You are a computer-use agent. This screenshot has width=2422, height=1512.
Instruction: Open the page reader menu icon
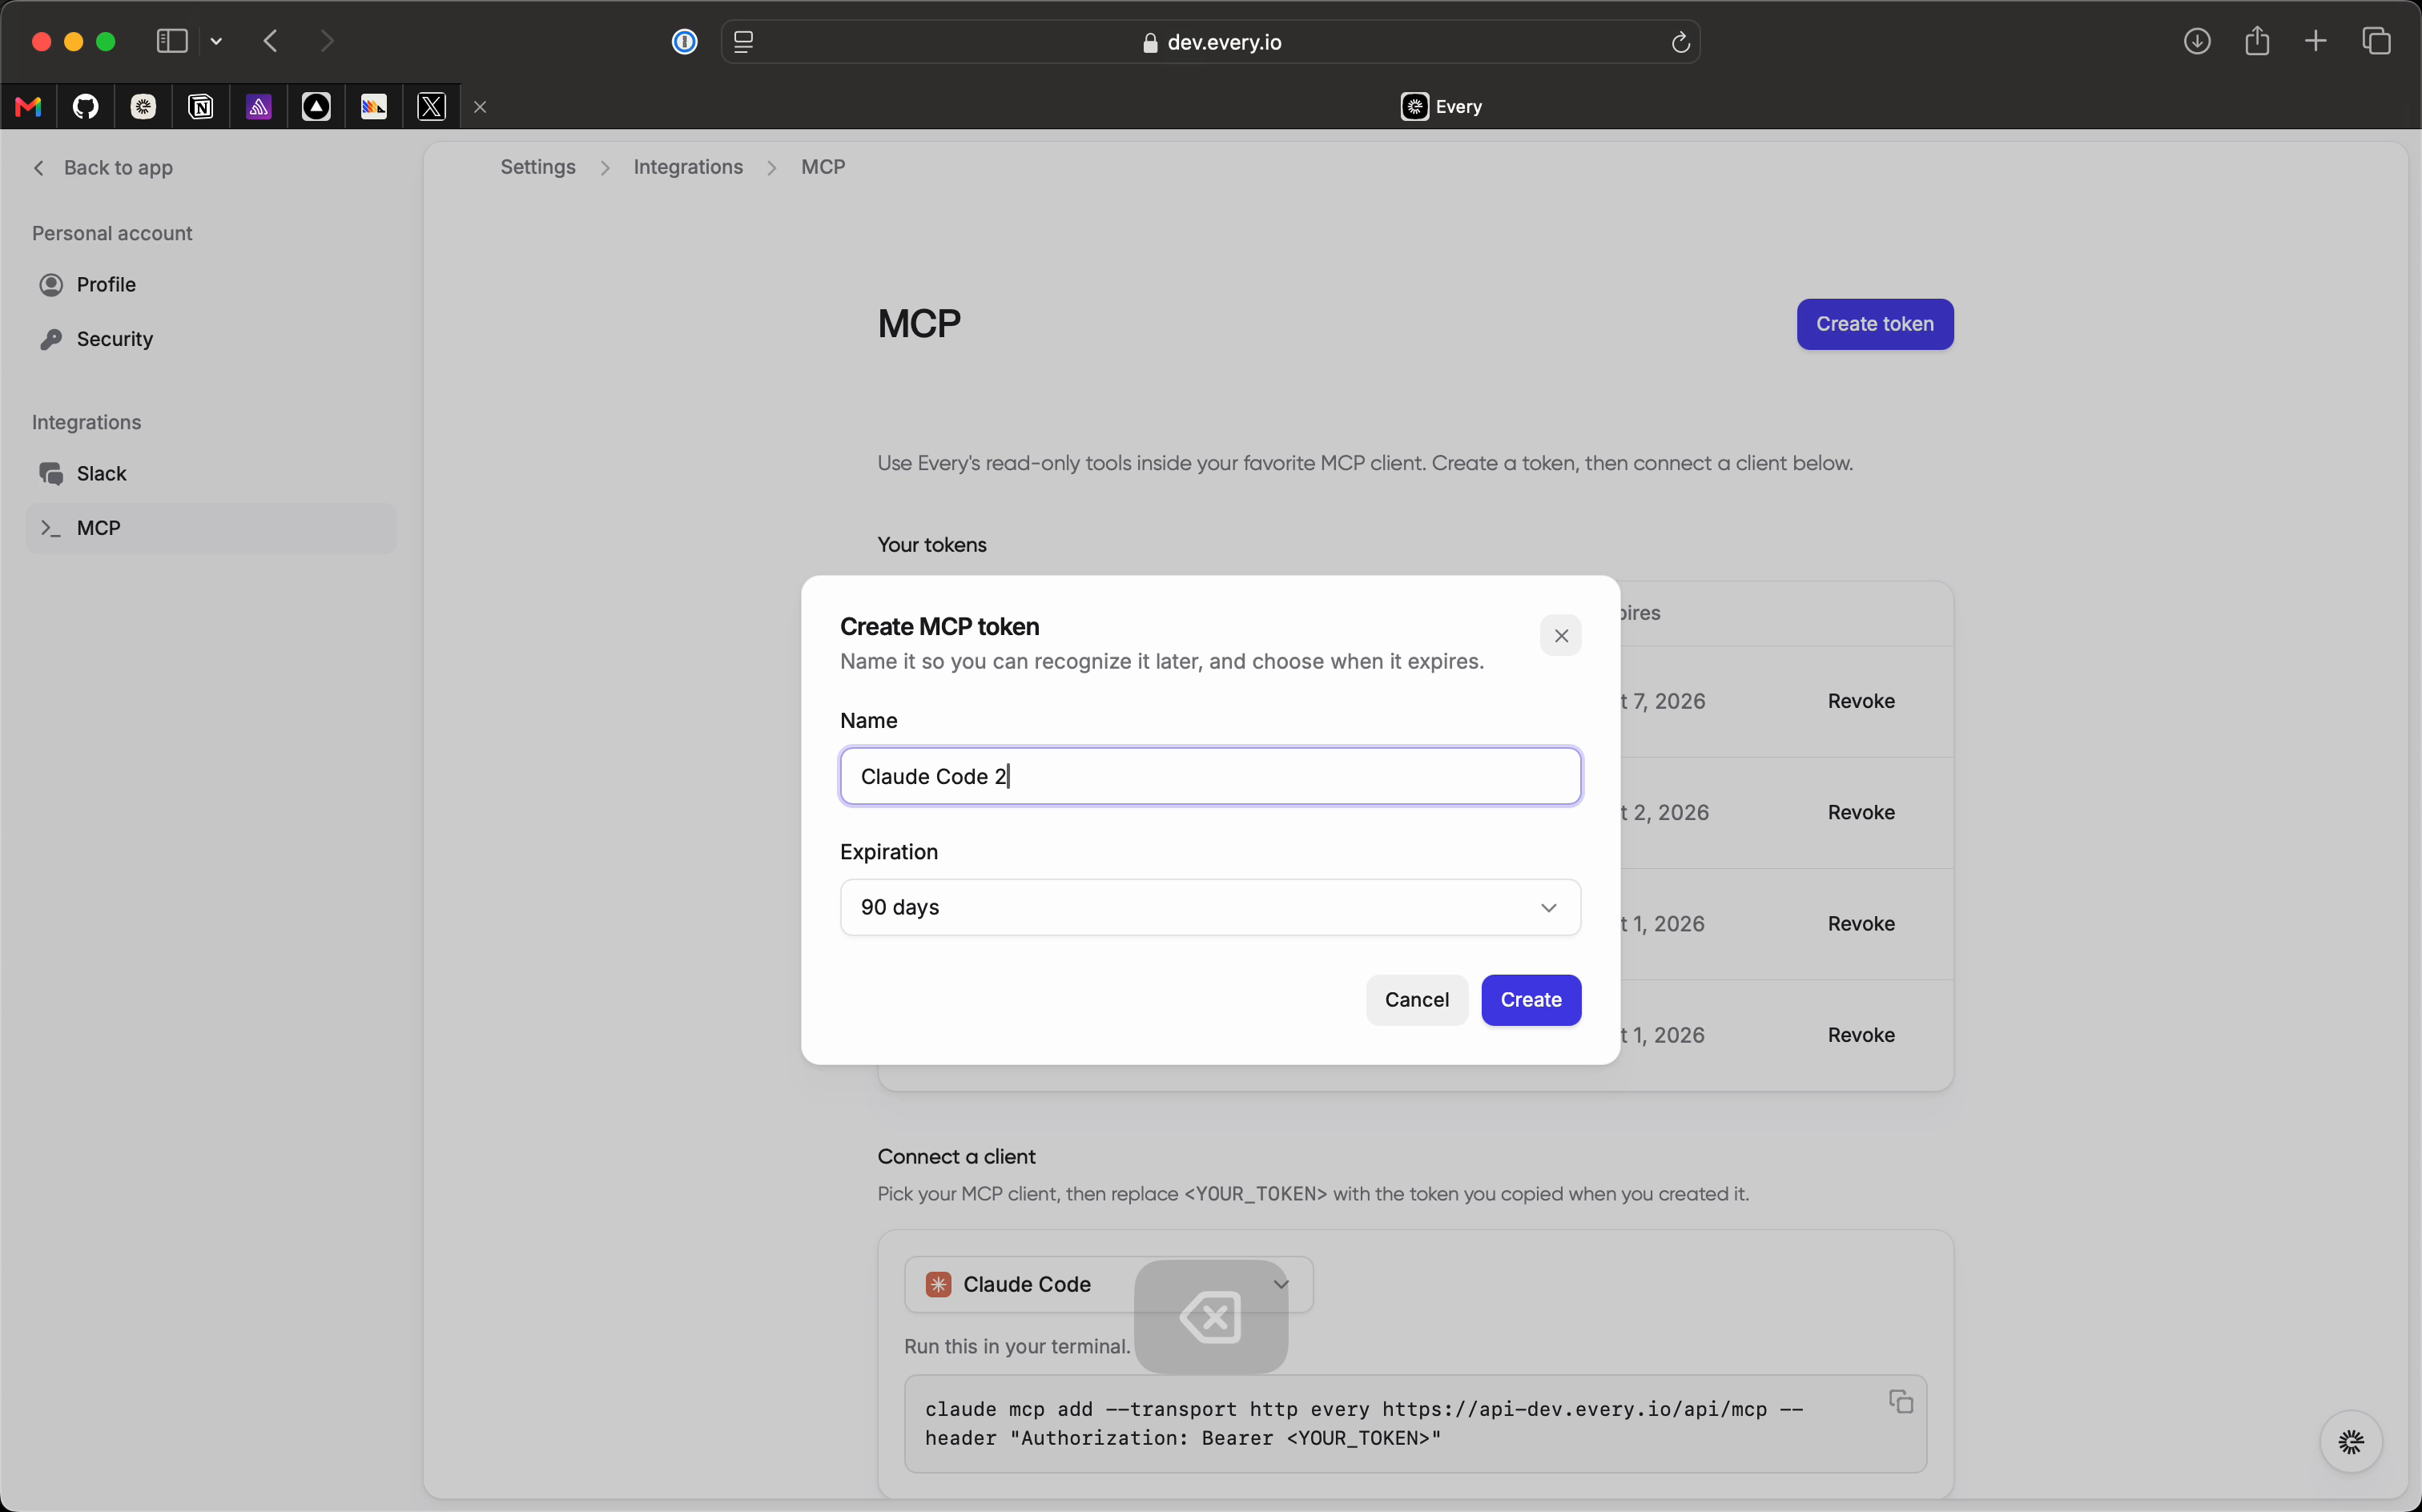(x=743, y=42)
